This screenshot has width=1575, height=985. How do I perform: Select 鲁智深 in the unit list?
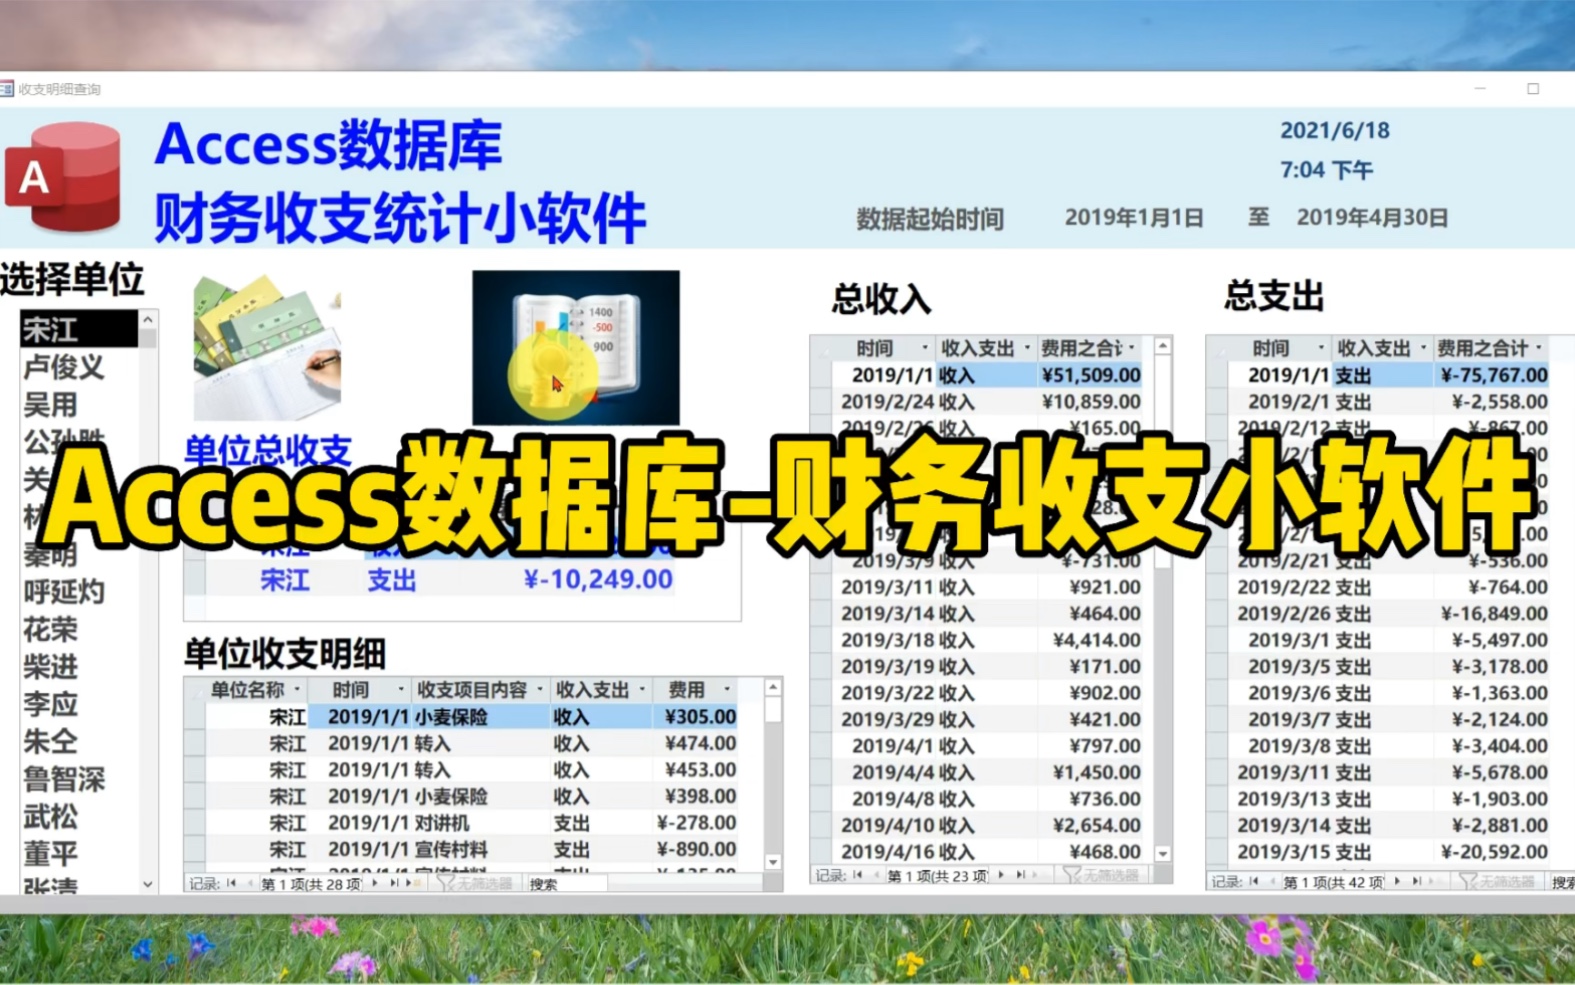[79, 779]
